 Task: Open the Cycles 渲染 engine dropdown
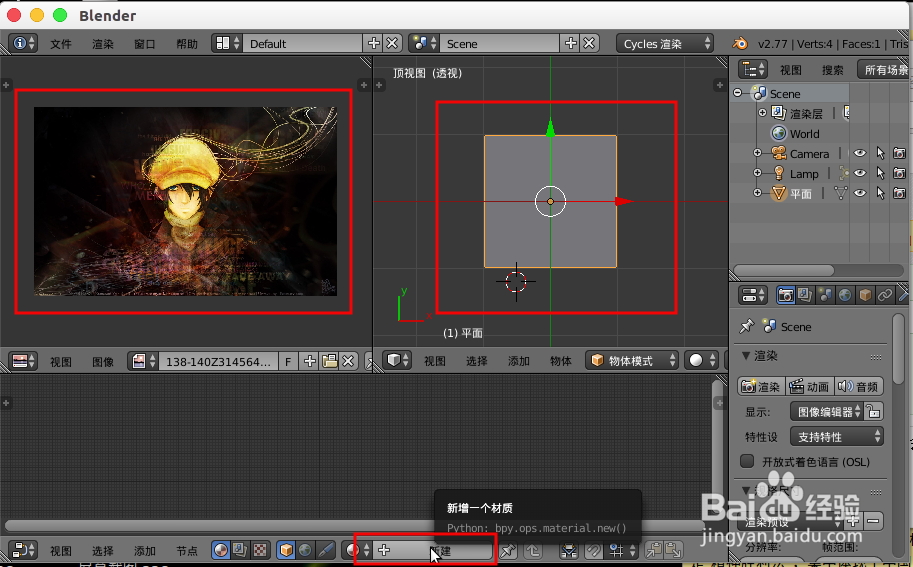(664, 44)
